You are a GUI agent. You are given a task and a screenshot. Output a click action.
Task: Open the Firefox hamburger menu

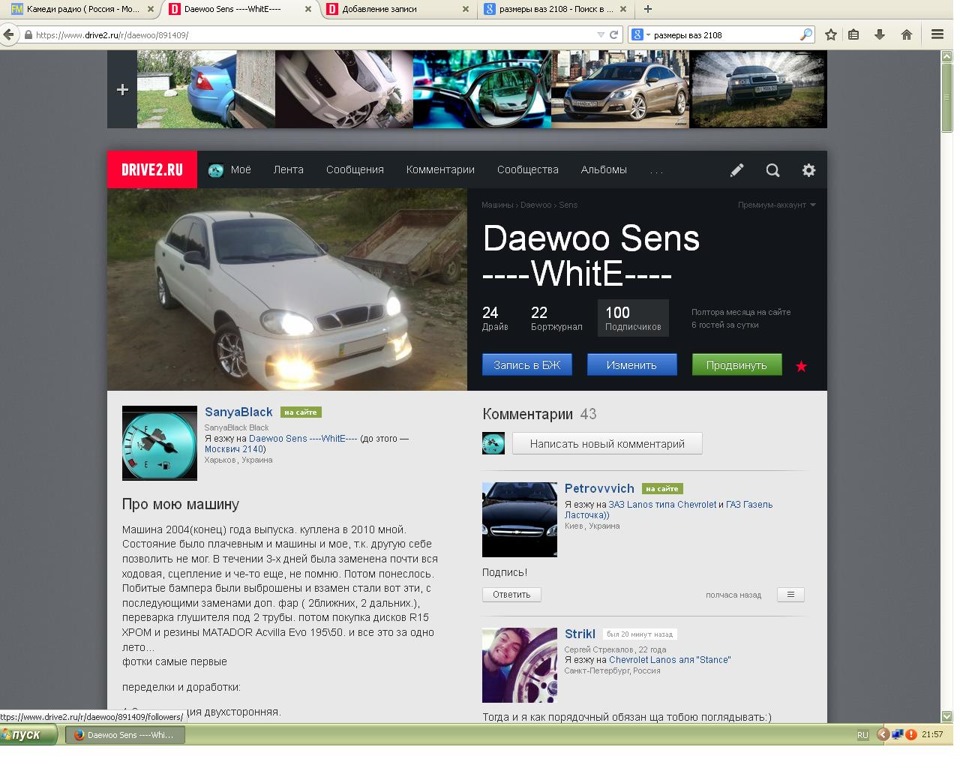point(937,35)
